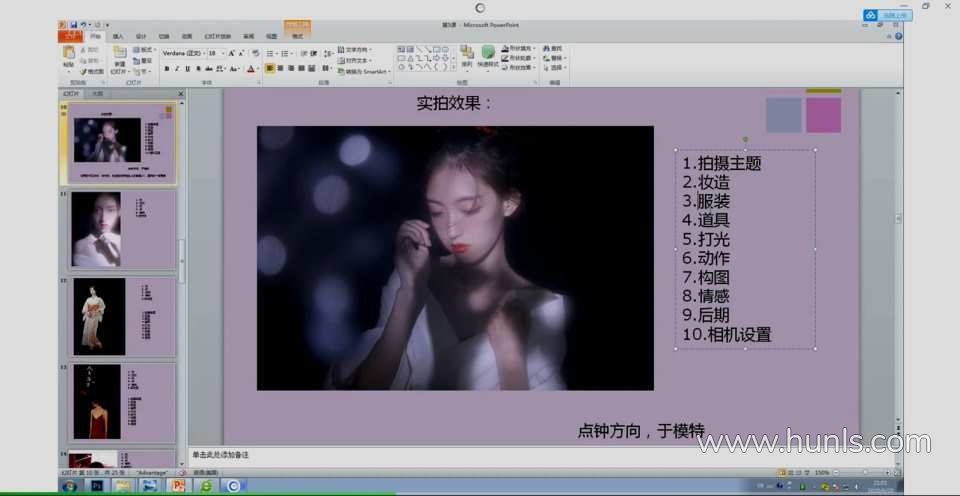The height and width of the screenshot is (496, 960).
Task: Click PowerPoint icon in the taskbar
Action: coord(178,486)
